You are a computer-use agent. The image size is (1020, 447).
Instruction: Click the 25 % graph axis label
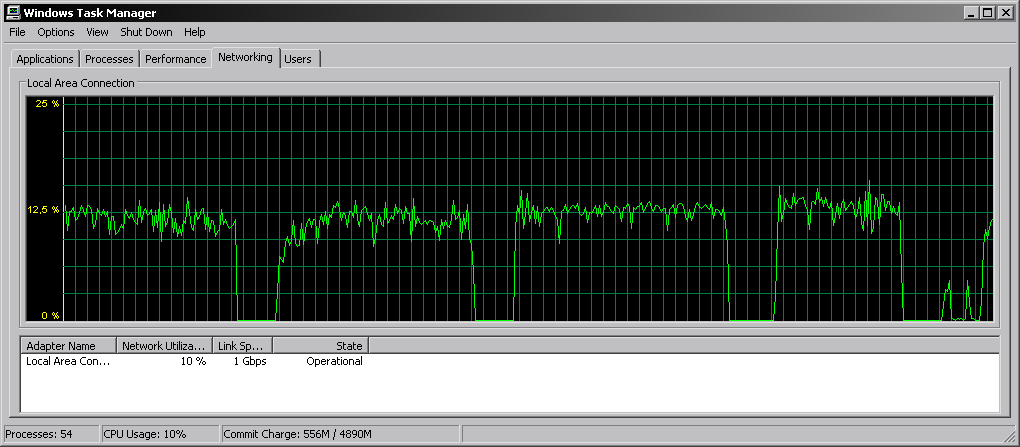(x=47, y=103)
